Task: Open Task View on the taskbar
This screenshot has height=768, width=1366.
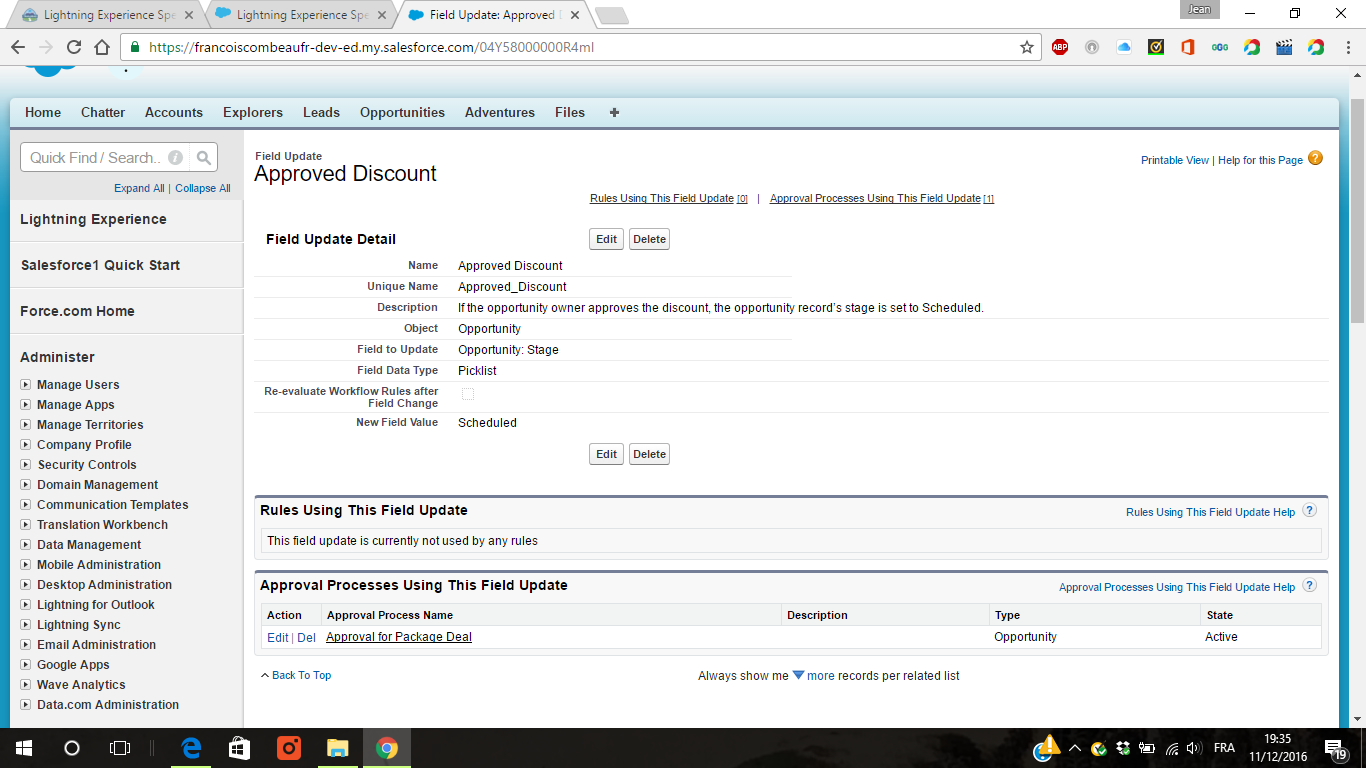Action: click(x=120, y=748)
